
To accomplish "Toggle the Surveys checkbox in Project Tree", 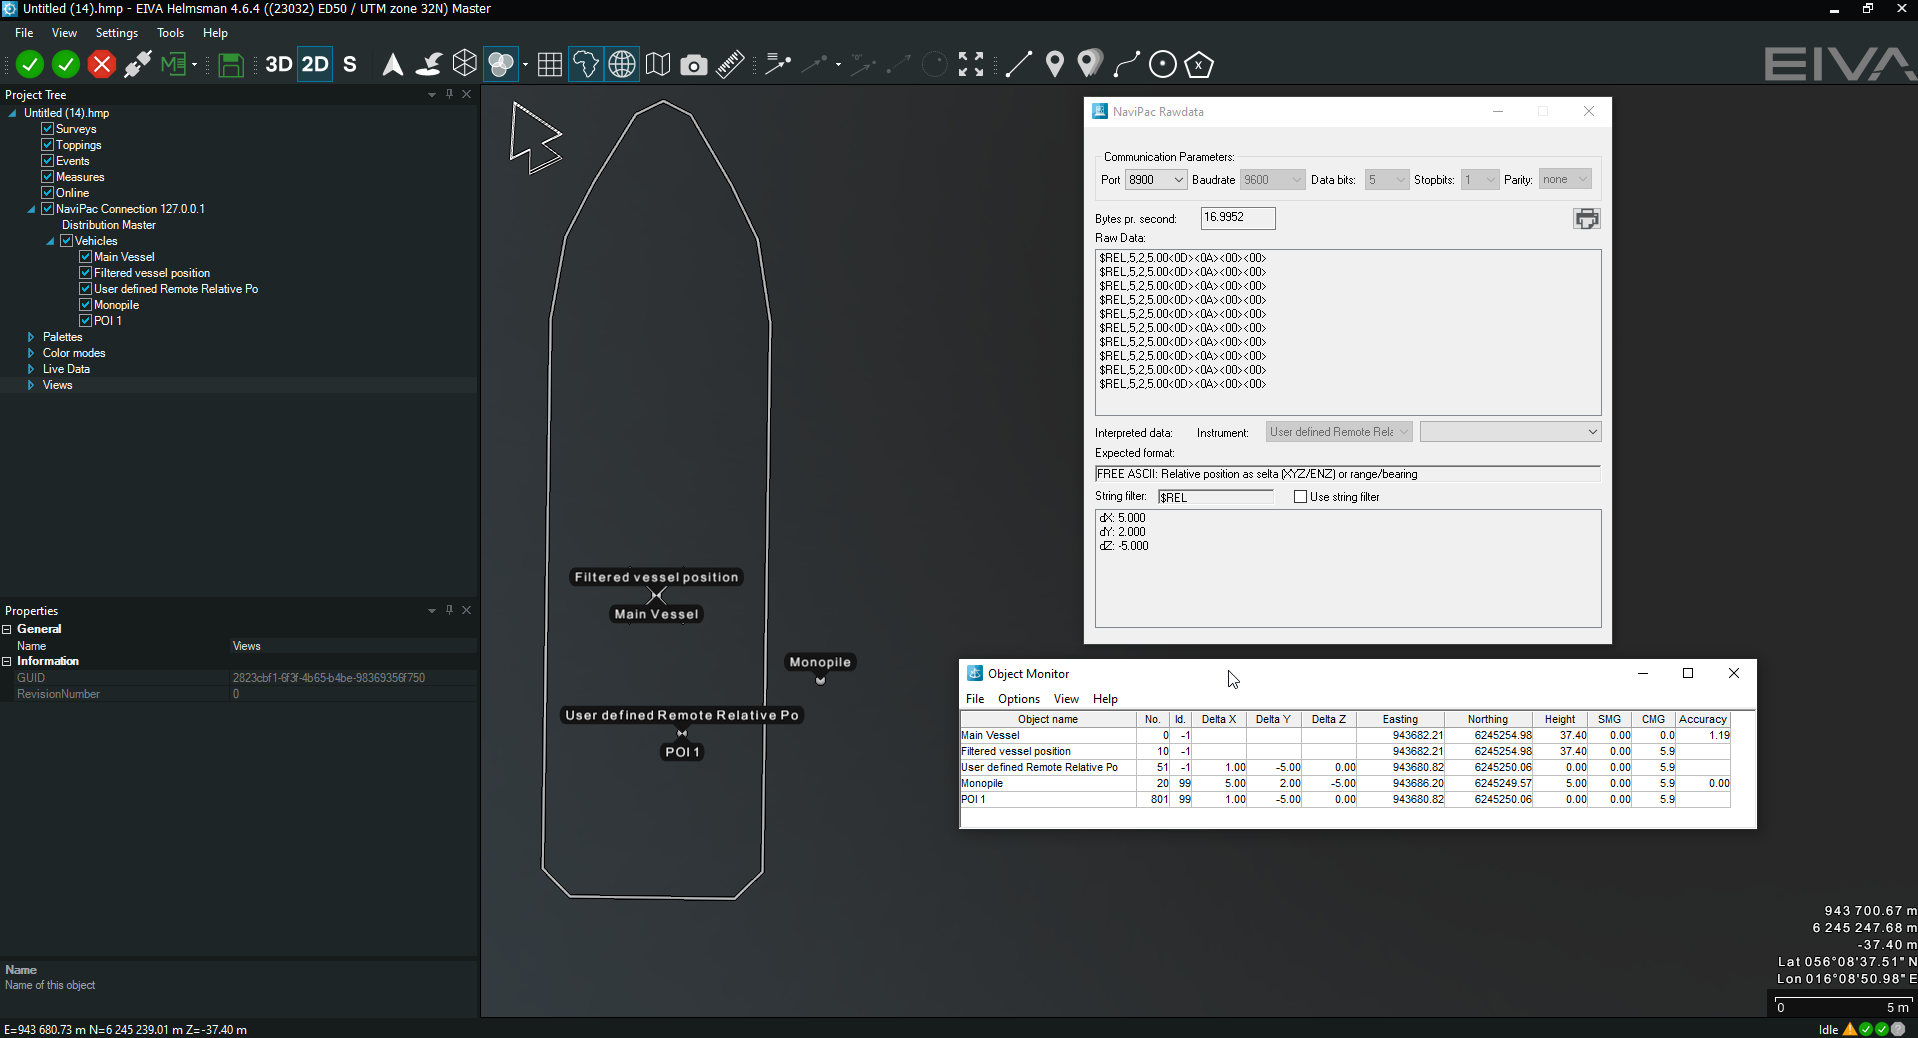I will tap(47, 129).
